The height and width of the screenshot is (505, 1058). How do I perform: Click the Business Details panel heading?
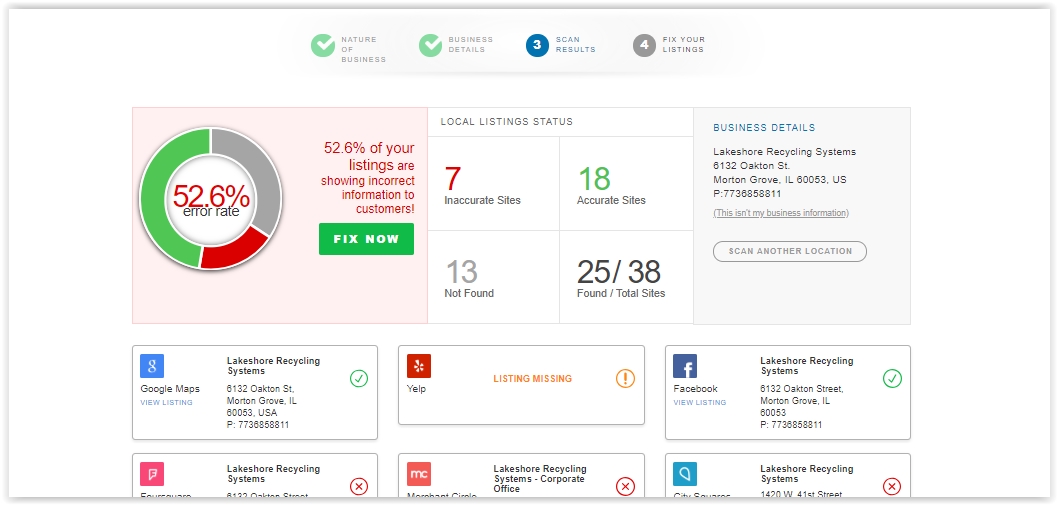tap(764, 128)
